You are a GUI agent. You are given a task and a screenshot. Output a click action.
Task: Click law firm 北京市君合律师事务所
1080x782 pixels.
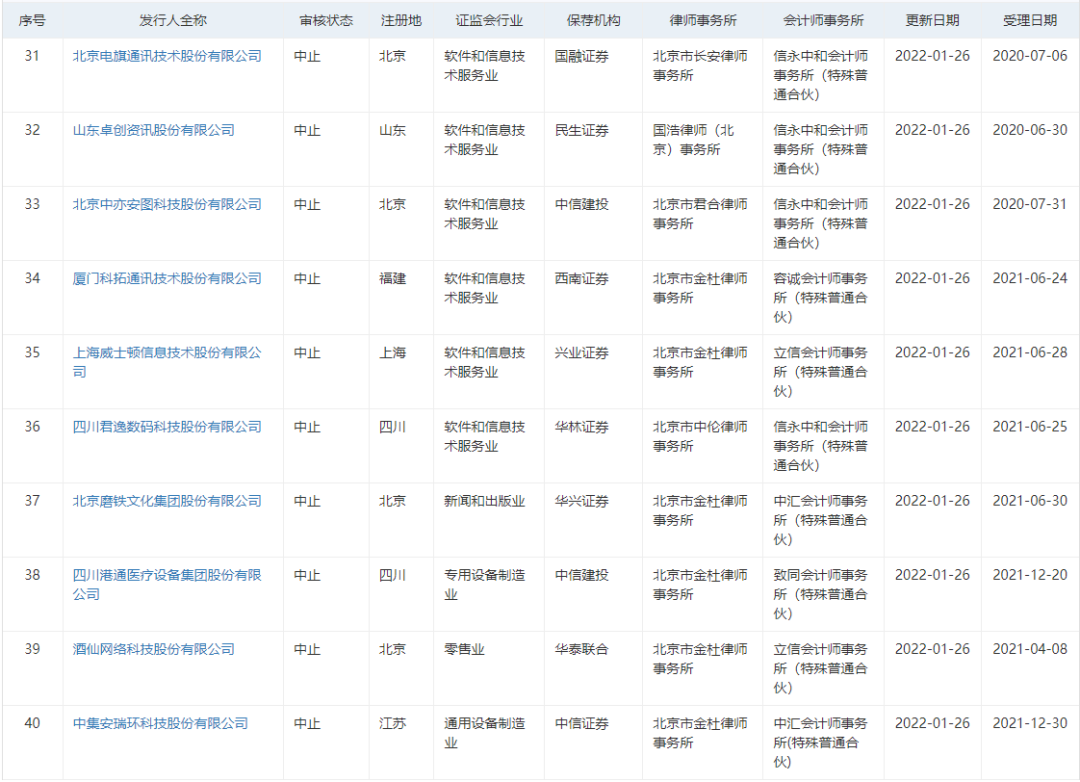(700, 214)
